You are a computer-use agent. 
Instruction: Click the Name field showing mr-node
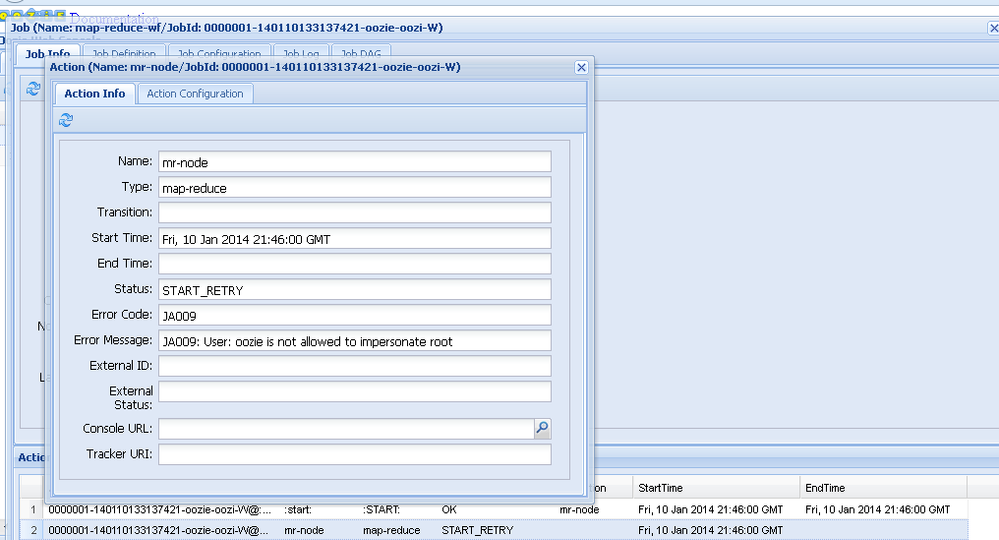pos(355,162)
